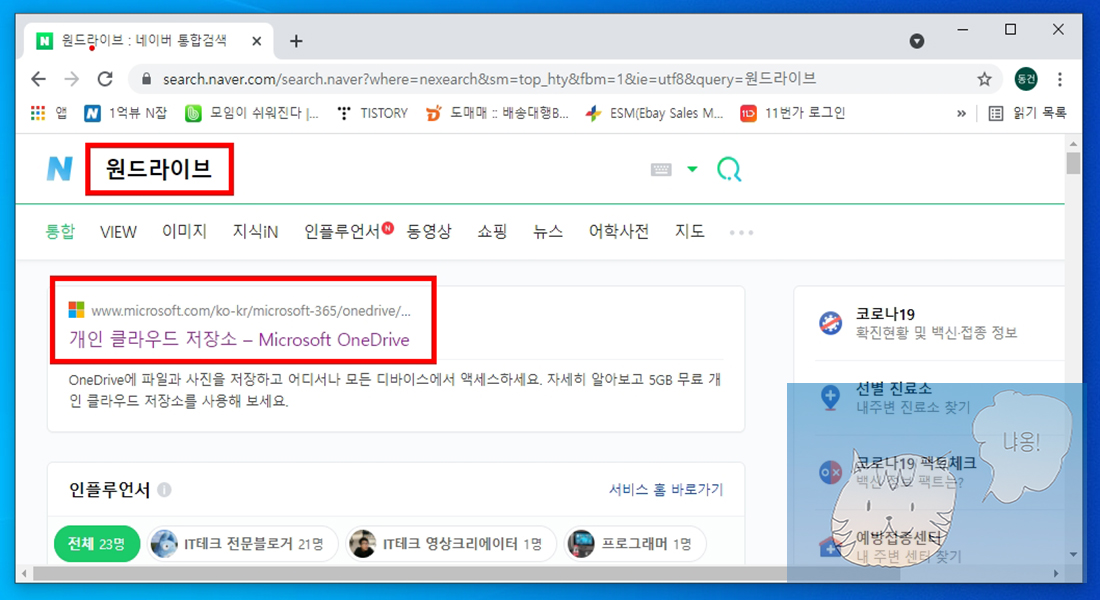Click the Naver N logo
Screen dimensions: 1100x600
[x=60, y=169]
